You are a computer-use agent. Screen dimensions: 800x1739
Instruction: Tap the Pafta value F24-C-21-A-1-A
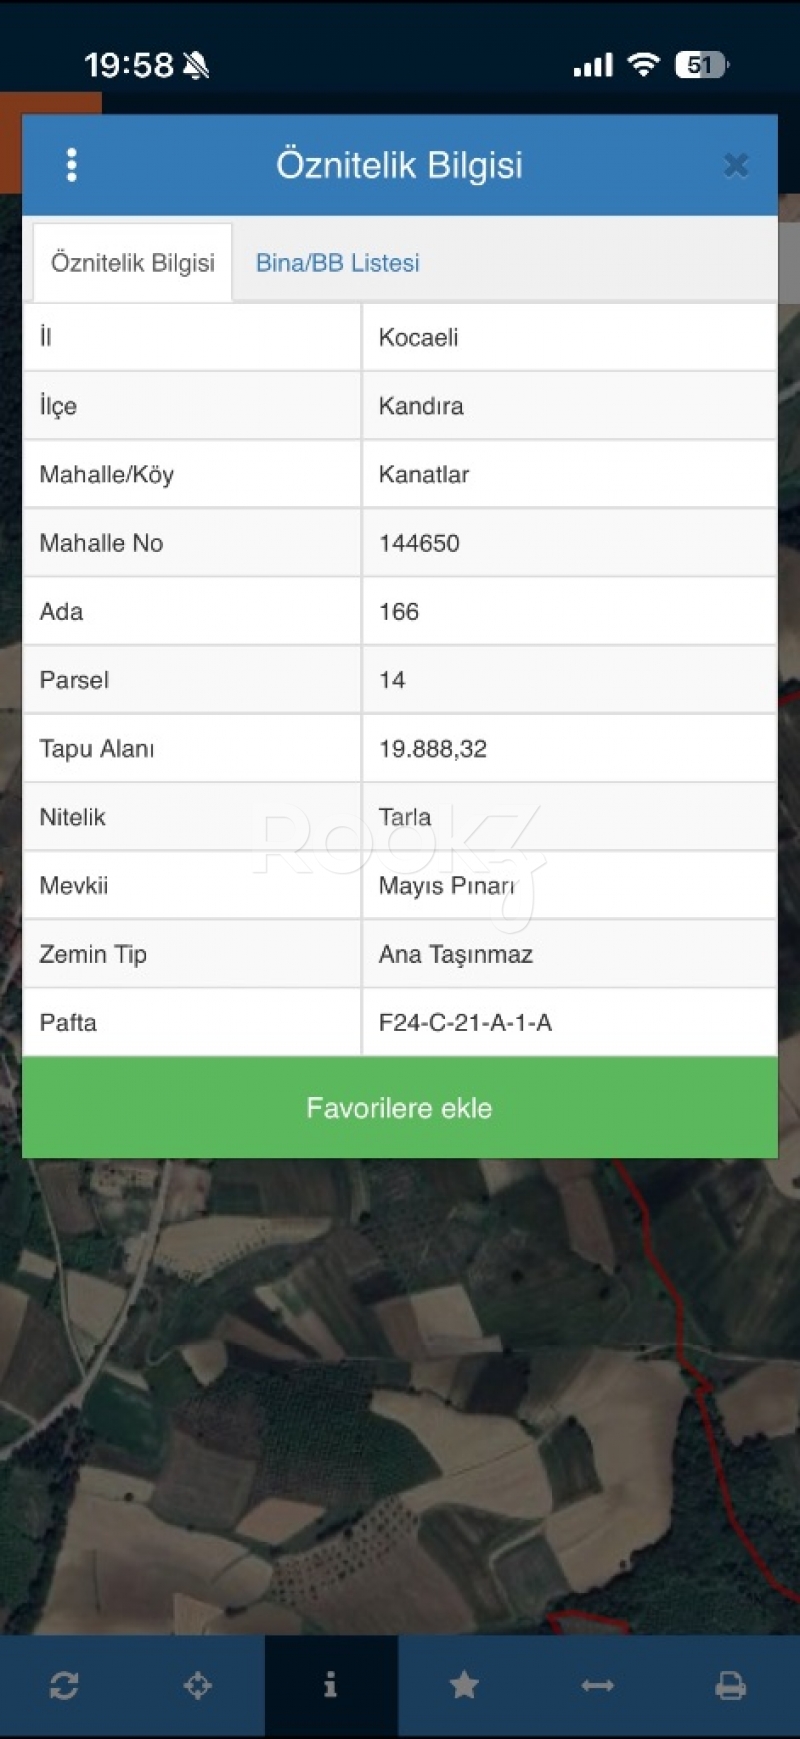465,1023
